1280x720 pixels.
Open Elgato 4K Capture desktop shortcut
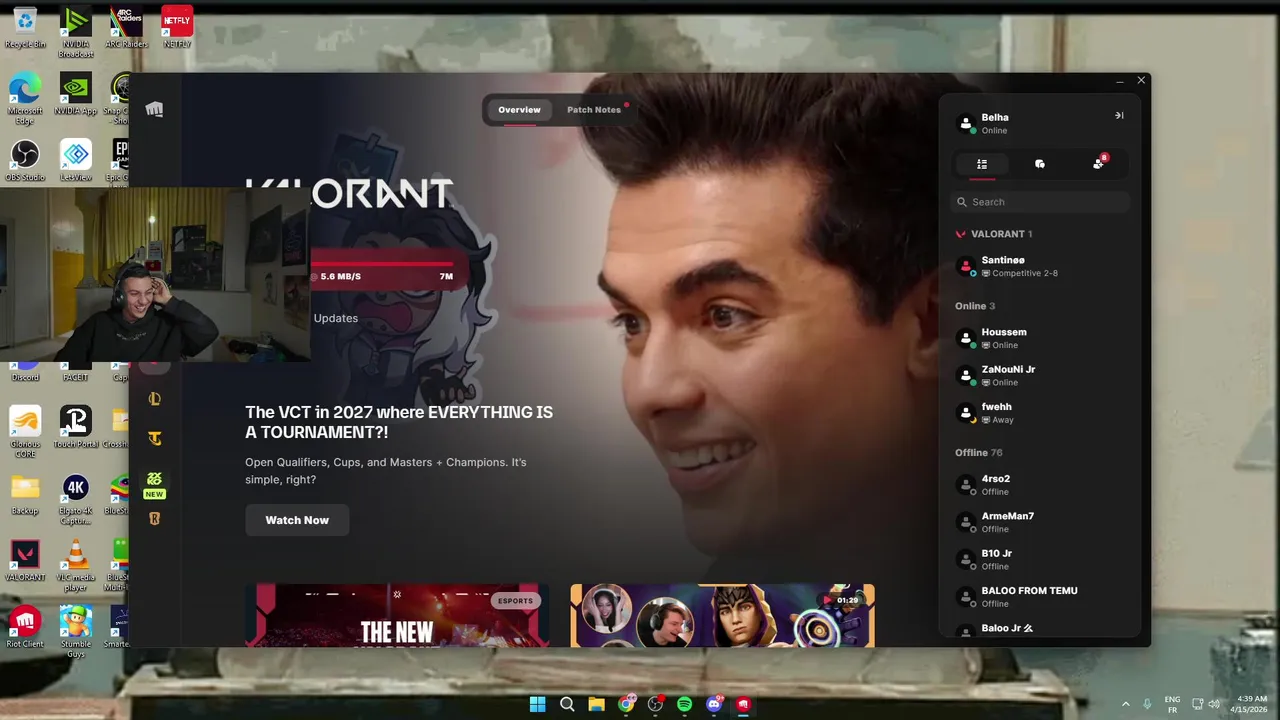[76, 499]
